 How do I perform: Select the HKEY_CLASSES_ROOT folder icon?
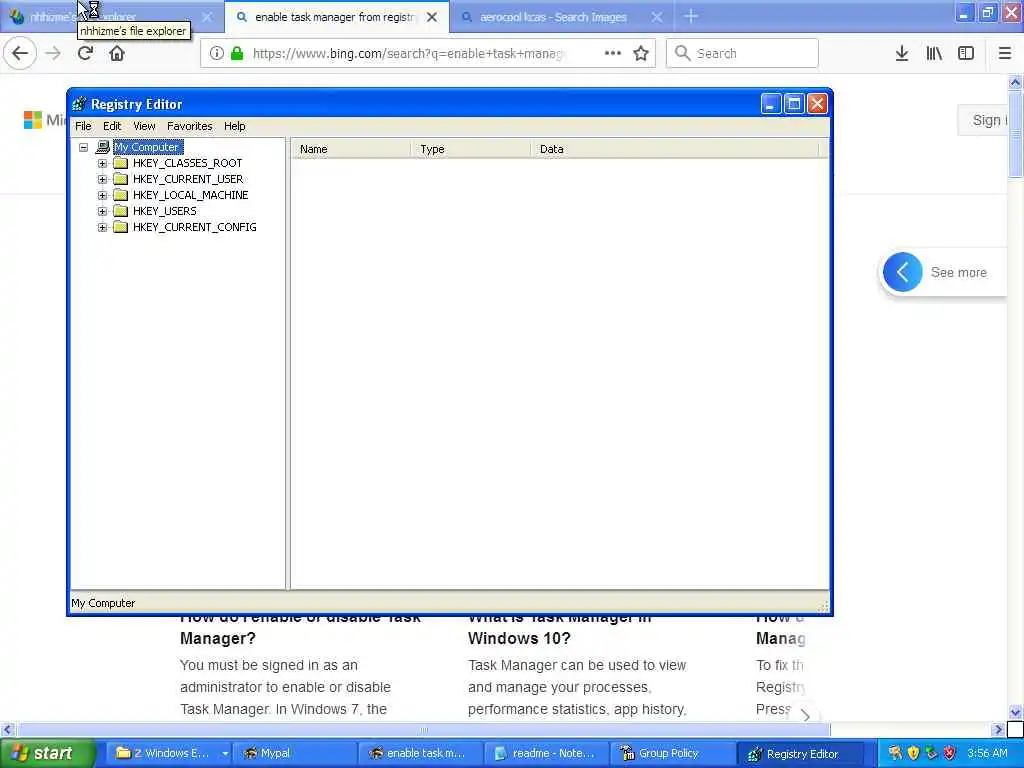click(x=120, y=163)
